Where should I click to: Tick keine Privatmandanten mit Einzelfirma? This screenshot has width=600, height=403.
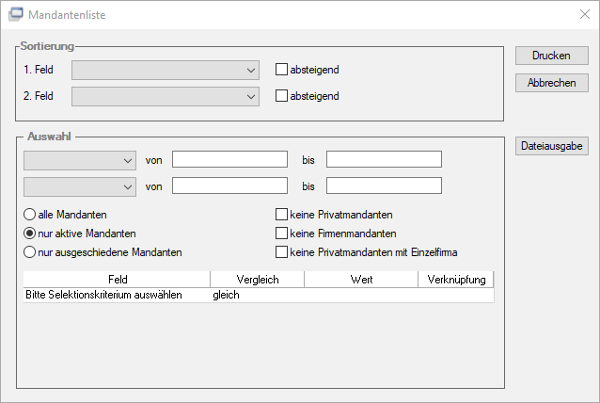pyautogui.click(x=282, y=252)
